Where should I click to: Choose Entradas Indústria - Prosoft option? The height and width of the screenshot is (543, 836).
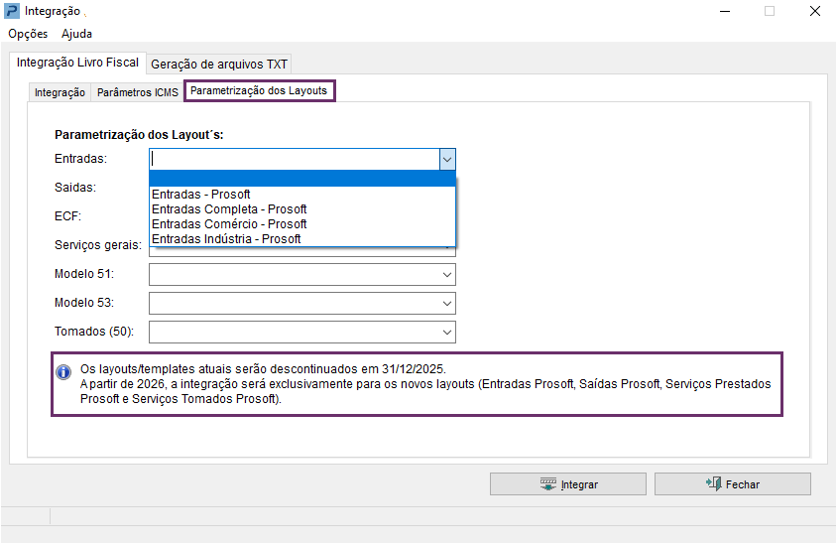[x=302, y=239]
